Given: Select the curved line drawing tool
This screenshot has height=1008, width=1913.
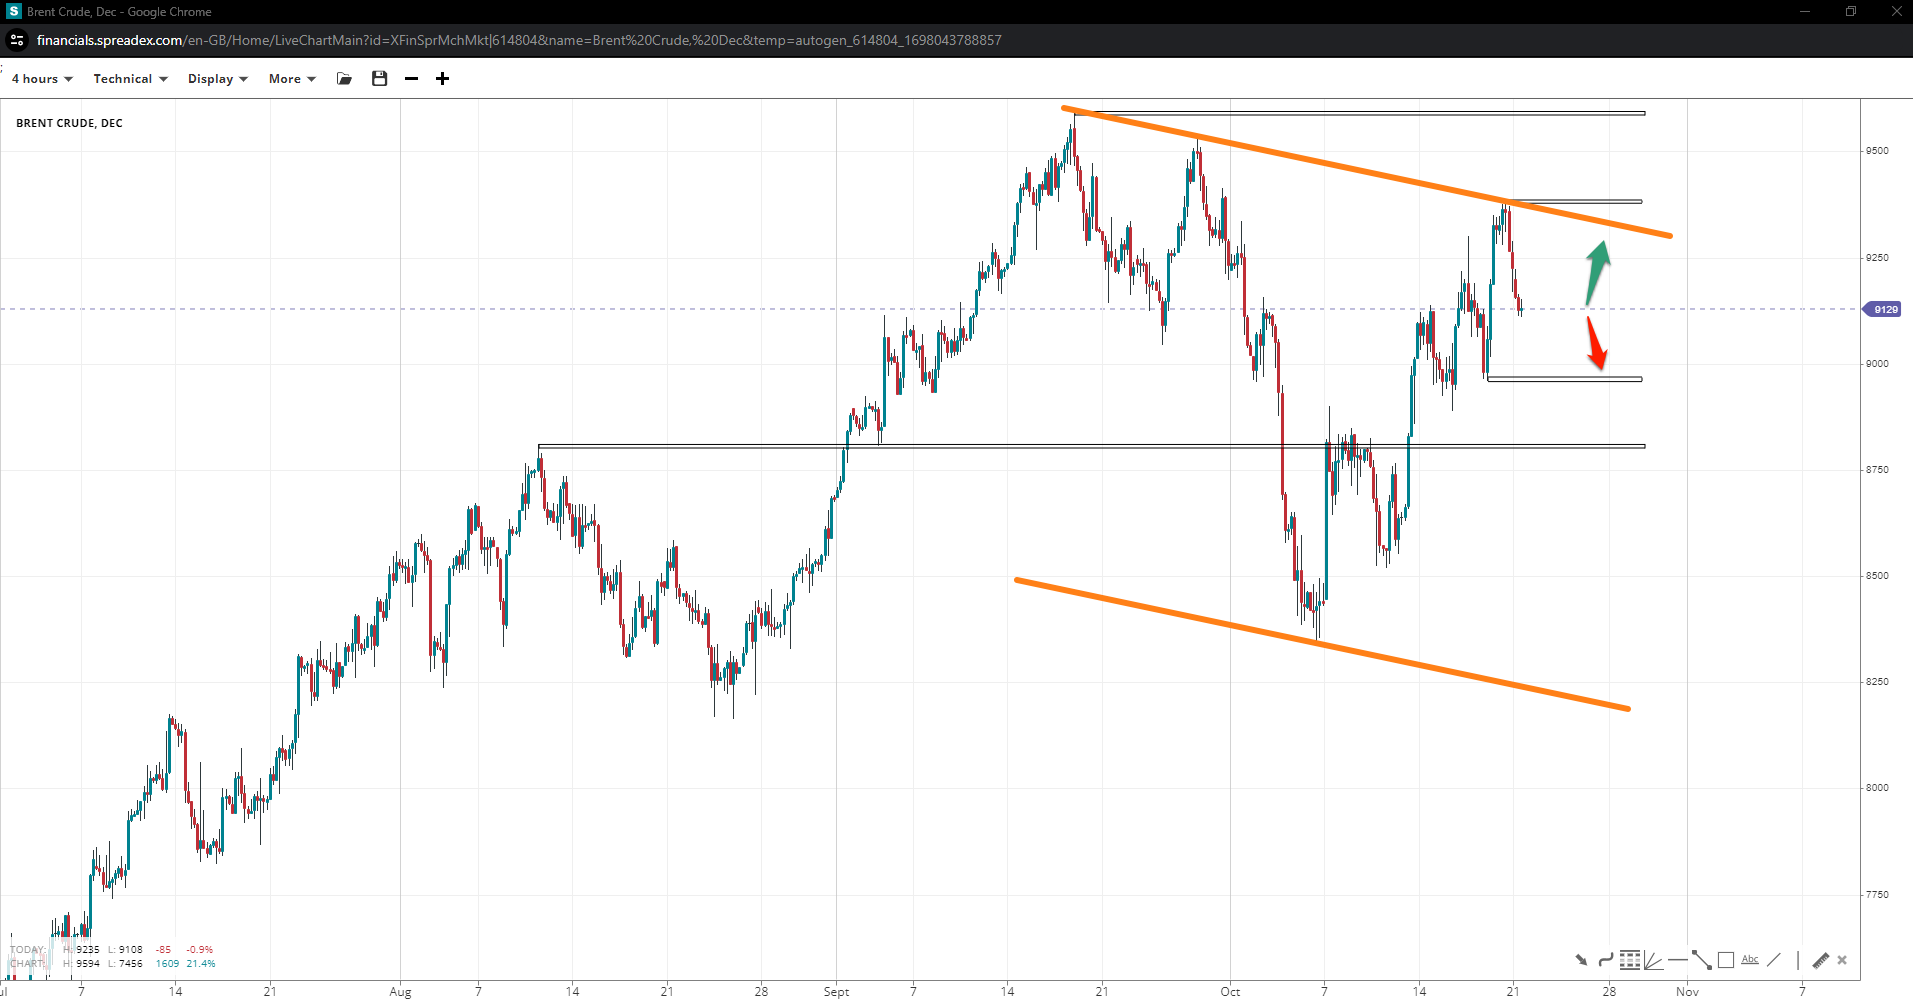Looking at the screenshot, I should point(1605,960).
